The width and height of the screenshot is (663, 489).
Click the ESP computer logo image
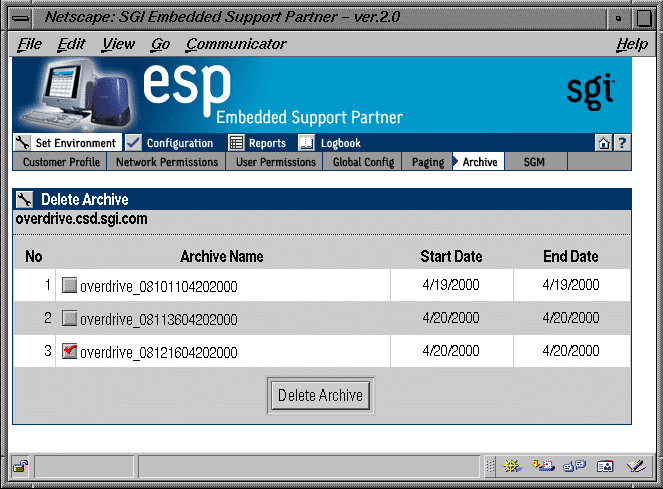pos(78,96)
